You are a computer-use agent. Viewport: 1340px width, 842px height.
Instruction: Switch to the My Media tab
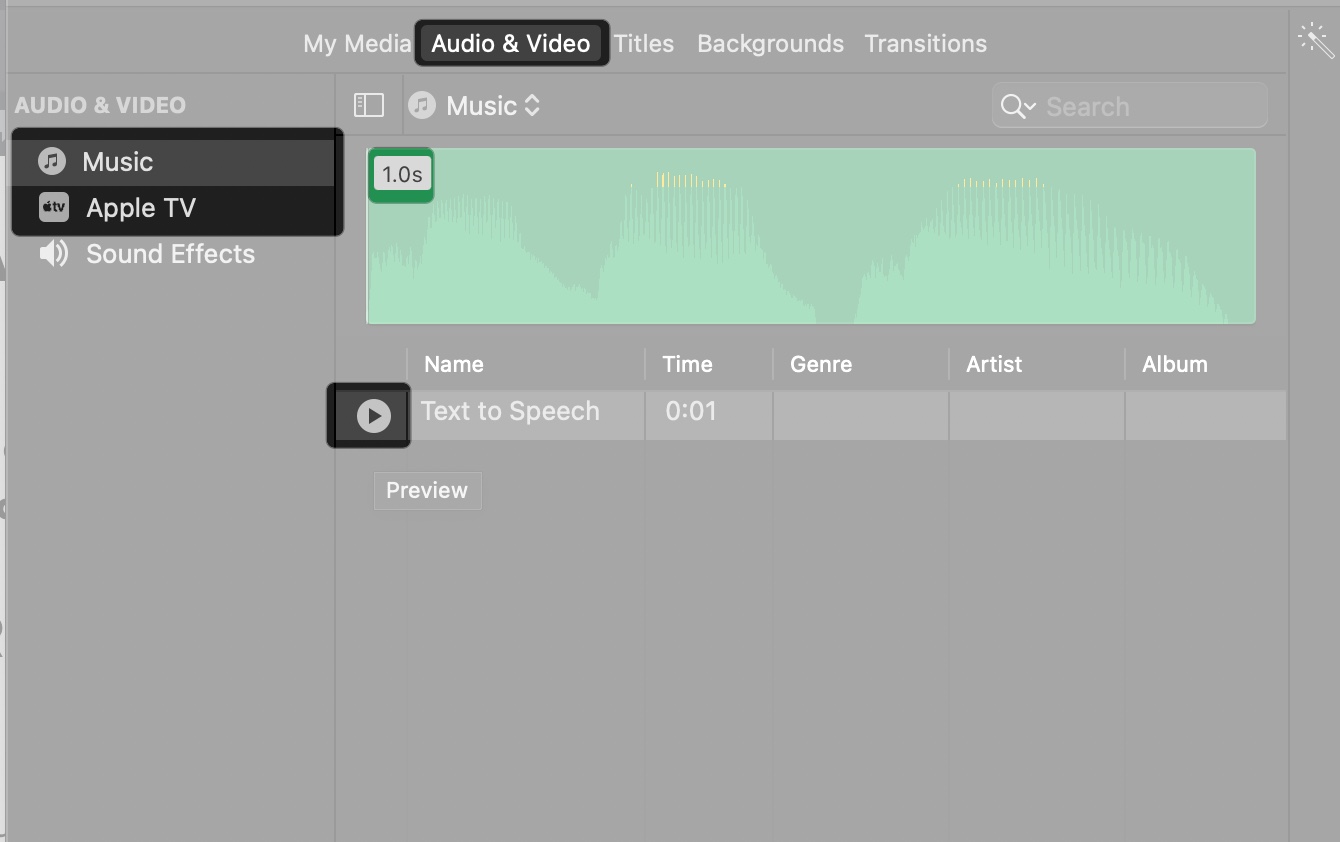(x=356, y=43)
